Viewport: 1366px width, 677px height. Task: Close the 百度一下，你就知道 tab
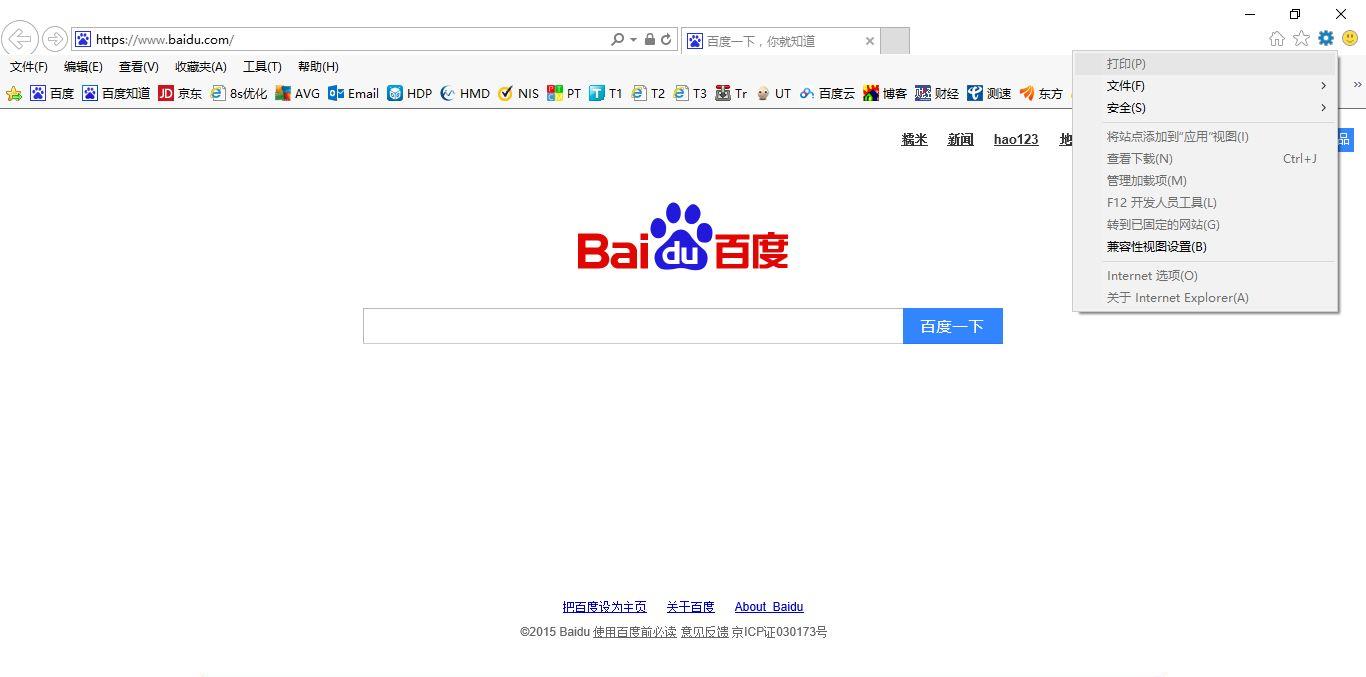coord(870,41)
